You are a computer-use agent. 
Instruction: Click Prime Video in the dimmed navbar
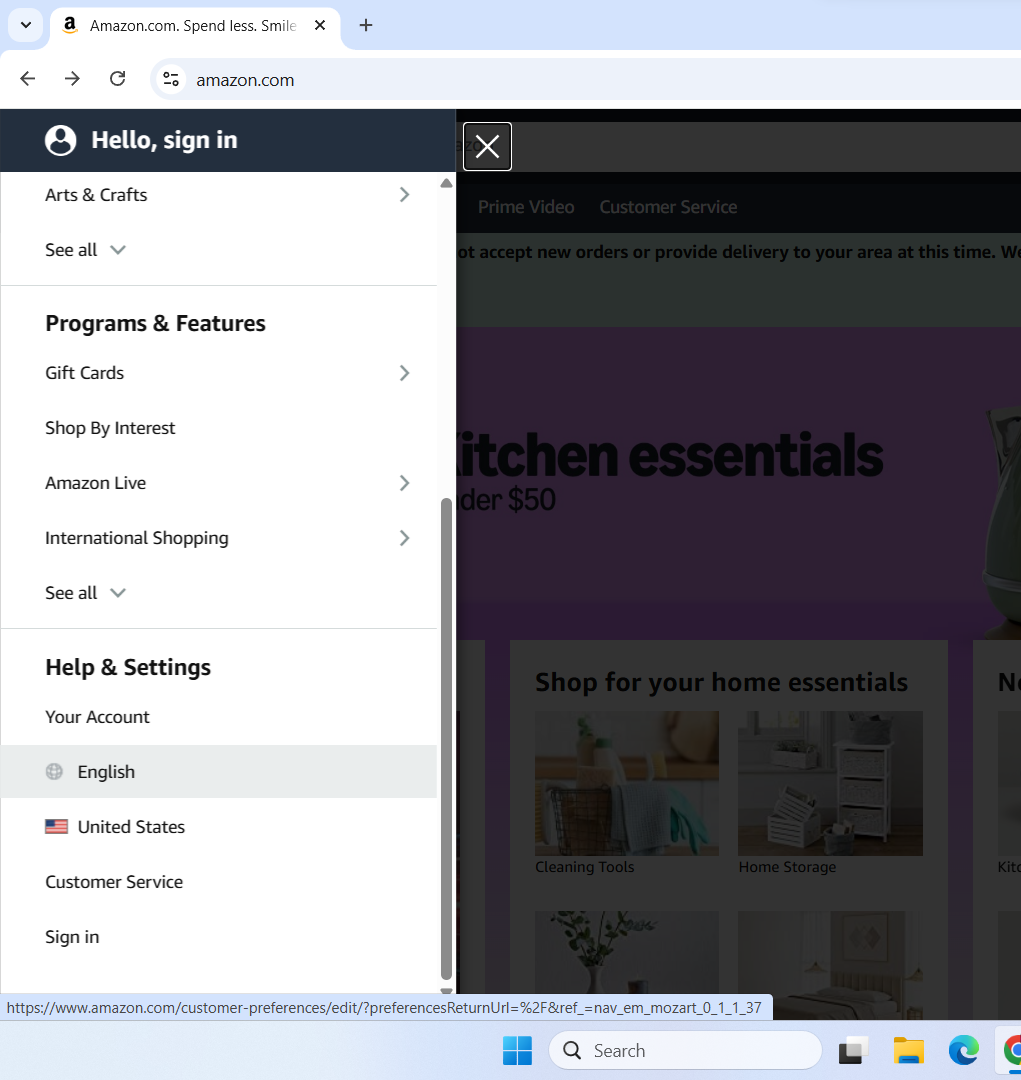point(526,207)
